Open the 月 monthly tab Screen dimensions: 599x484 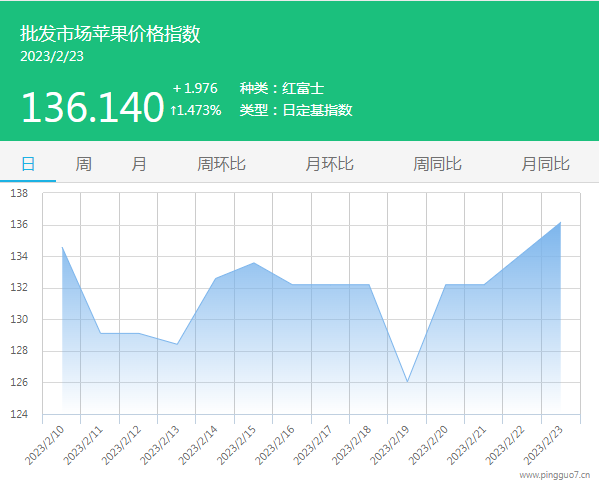(x=139, y=164)
